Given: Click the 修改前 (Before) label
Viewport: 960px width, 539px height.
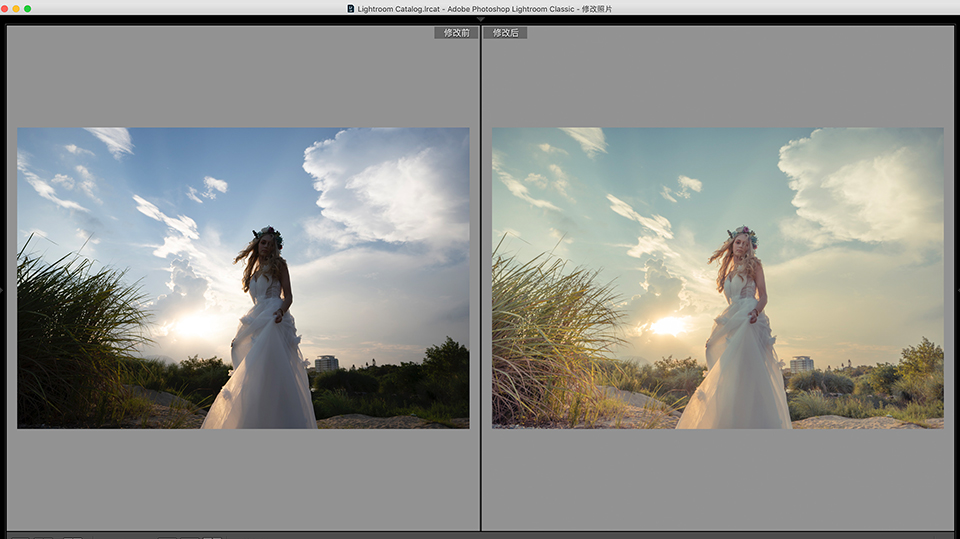Looking at the screenshot, I should pos(456,33).
